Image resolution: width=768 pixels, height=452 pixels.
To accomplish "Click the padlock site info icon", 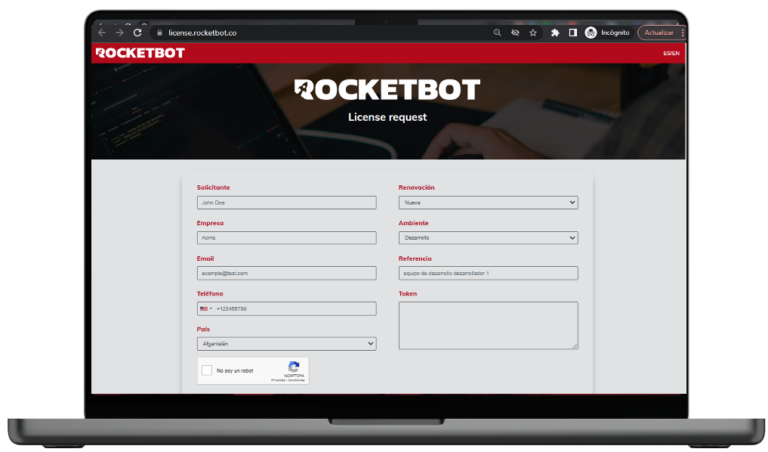I will click(x=159, y=33).
